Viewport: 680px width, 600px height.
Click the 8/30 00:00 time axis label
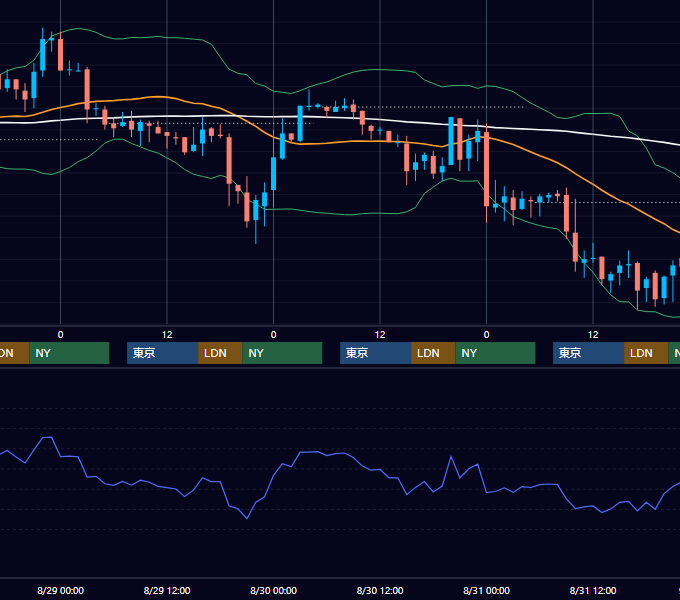pos(273,590)
